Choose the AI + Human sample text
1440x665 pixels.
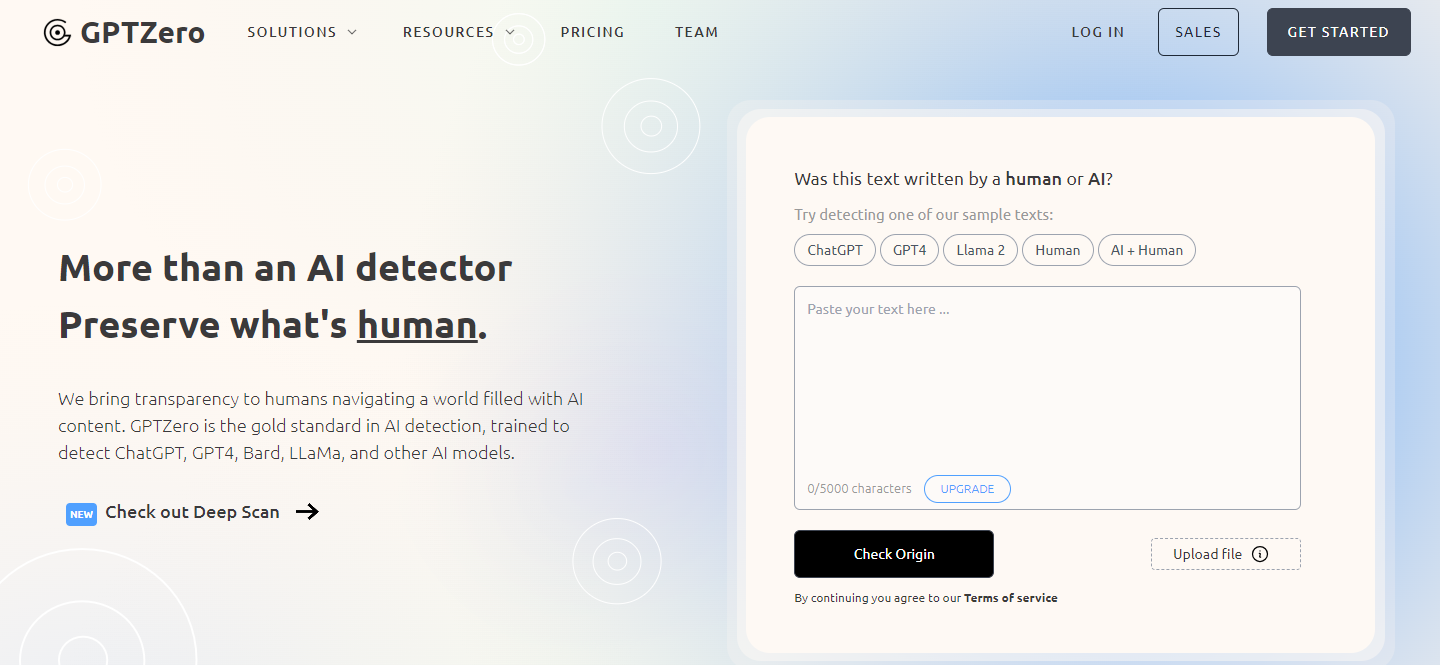coord(1146,250)
